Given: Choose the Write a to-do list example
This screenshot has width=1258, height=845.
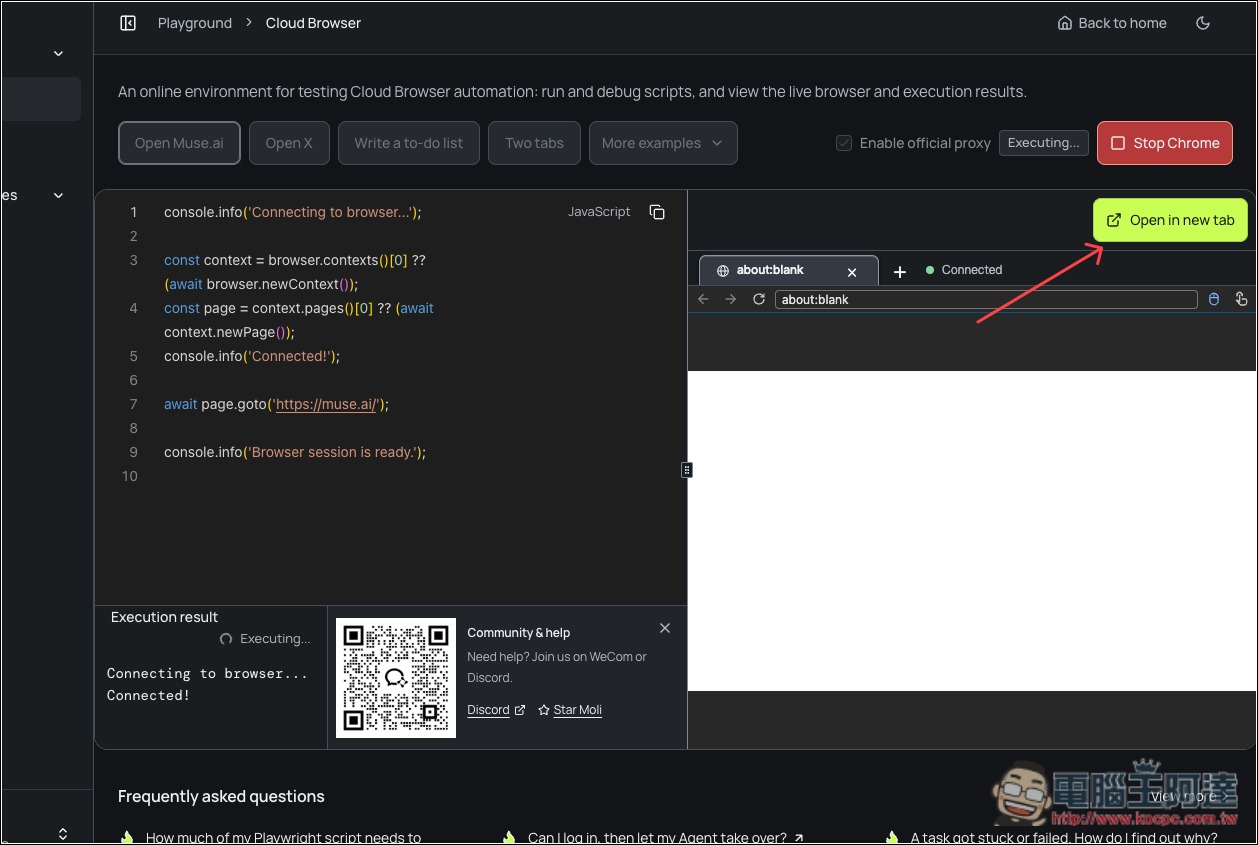Looking at the screenshot, I should [409, 143].
